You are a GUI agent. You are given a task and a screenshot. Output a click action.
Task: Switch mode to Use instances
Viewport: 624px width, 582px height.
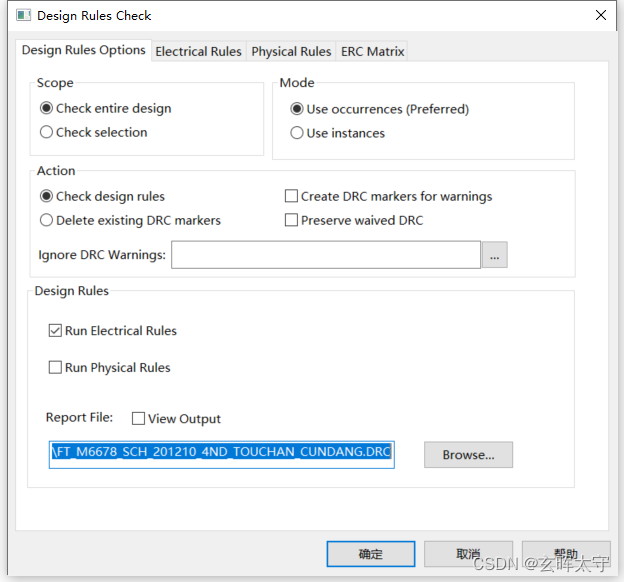click(297, 133)
